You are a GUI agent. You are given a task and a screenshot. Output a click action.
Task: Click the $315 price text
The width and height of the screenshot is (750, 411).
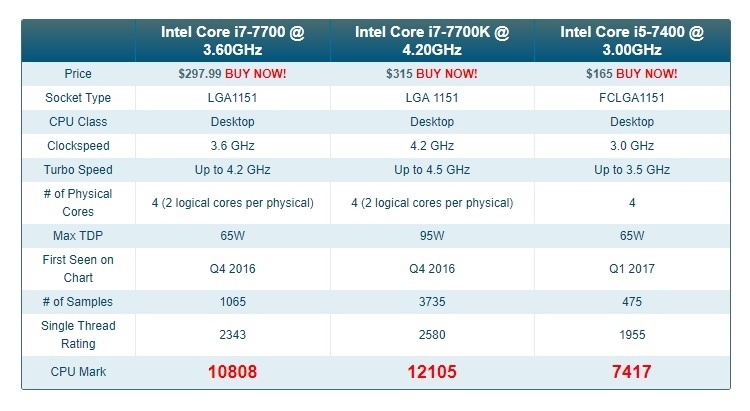point(399,74)
